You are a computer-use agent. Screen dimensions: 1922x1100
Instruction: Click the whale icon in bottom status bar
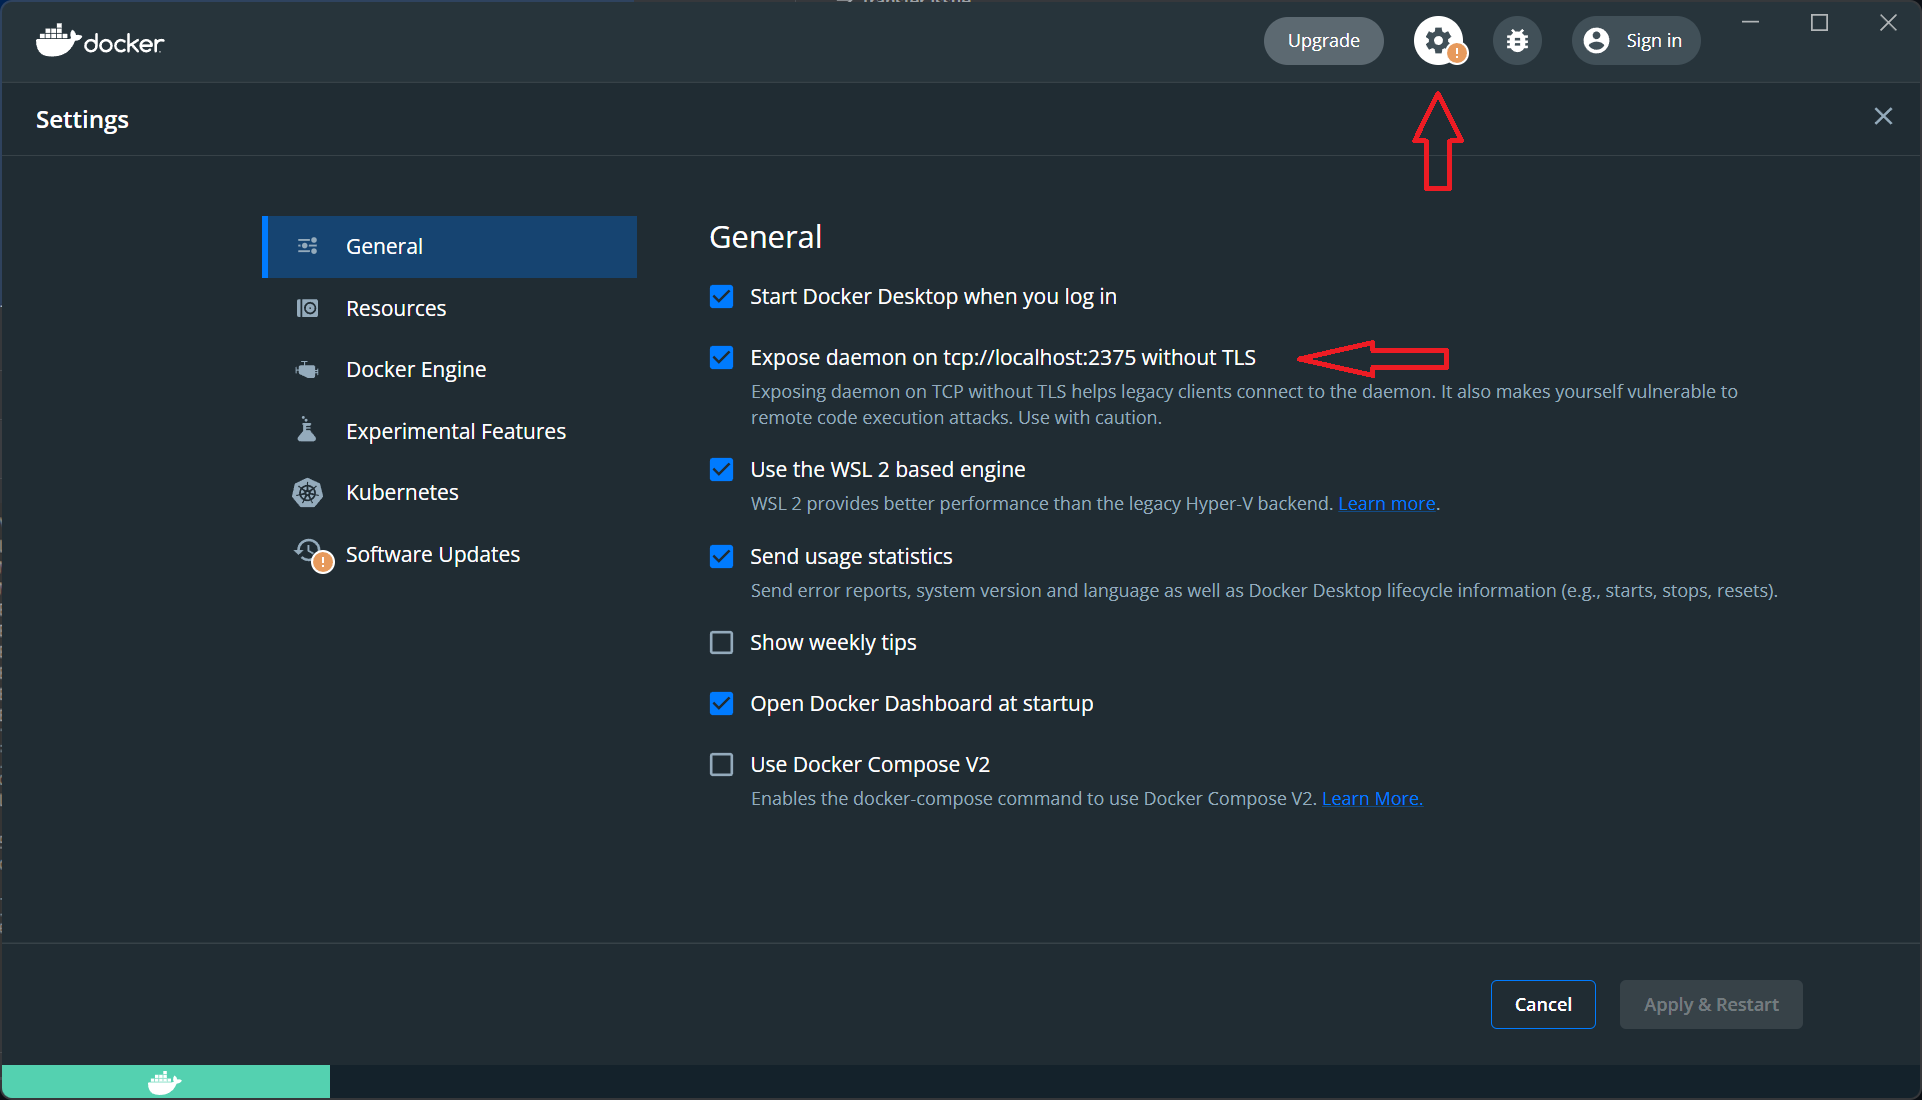(165, 1081)
